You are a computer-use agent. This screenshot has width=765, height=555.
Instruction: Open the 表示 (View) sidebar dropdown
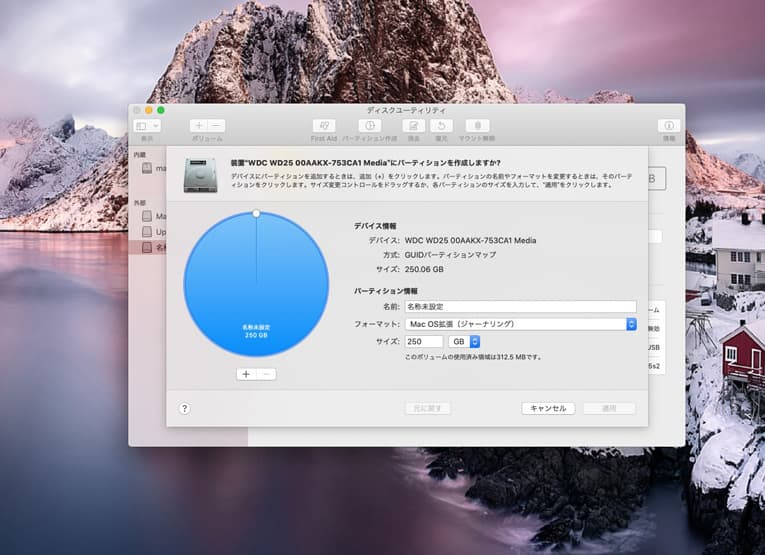tap(146, 126)
